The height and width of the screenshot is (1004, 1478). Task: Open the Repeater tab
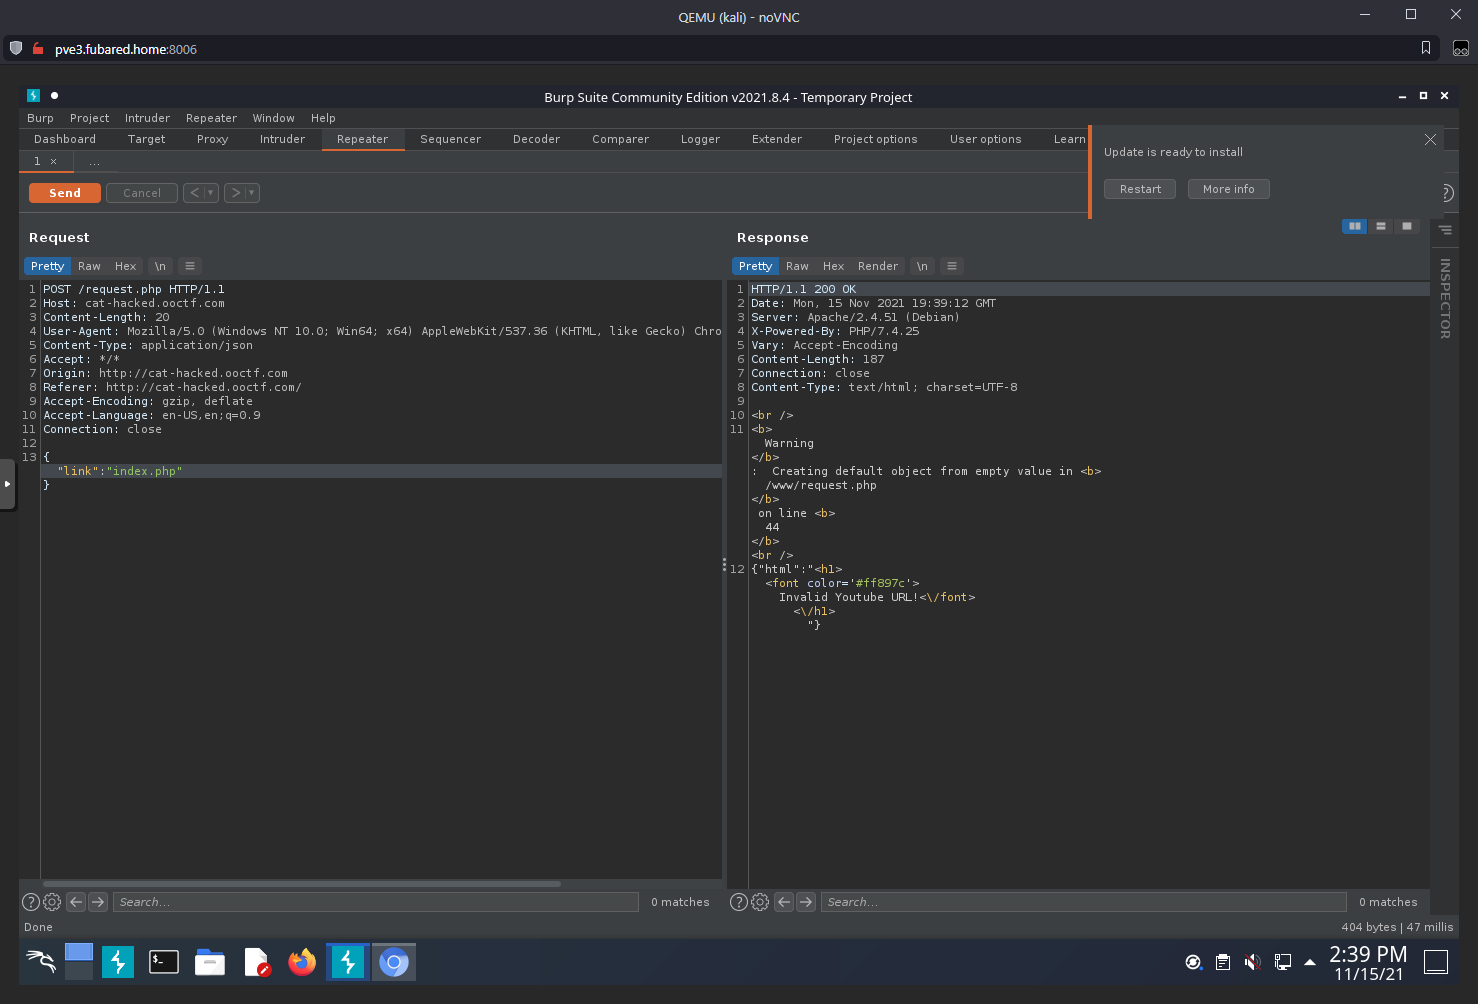coord(362,139)
